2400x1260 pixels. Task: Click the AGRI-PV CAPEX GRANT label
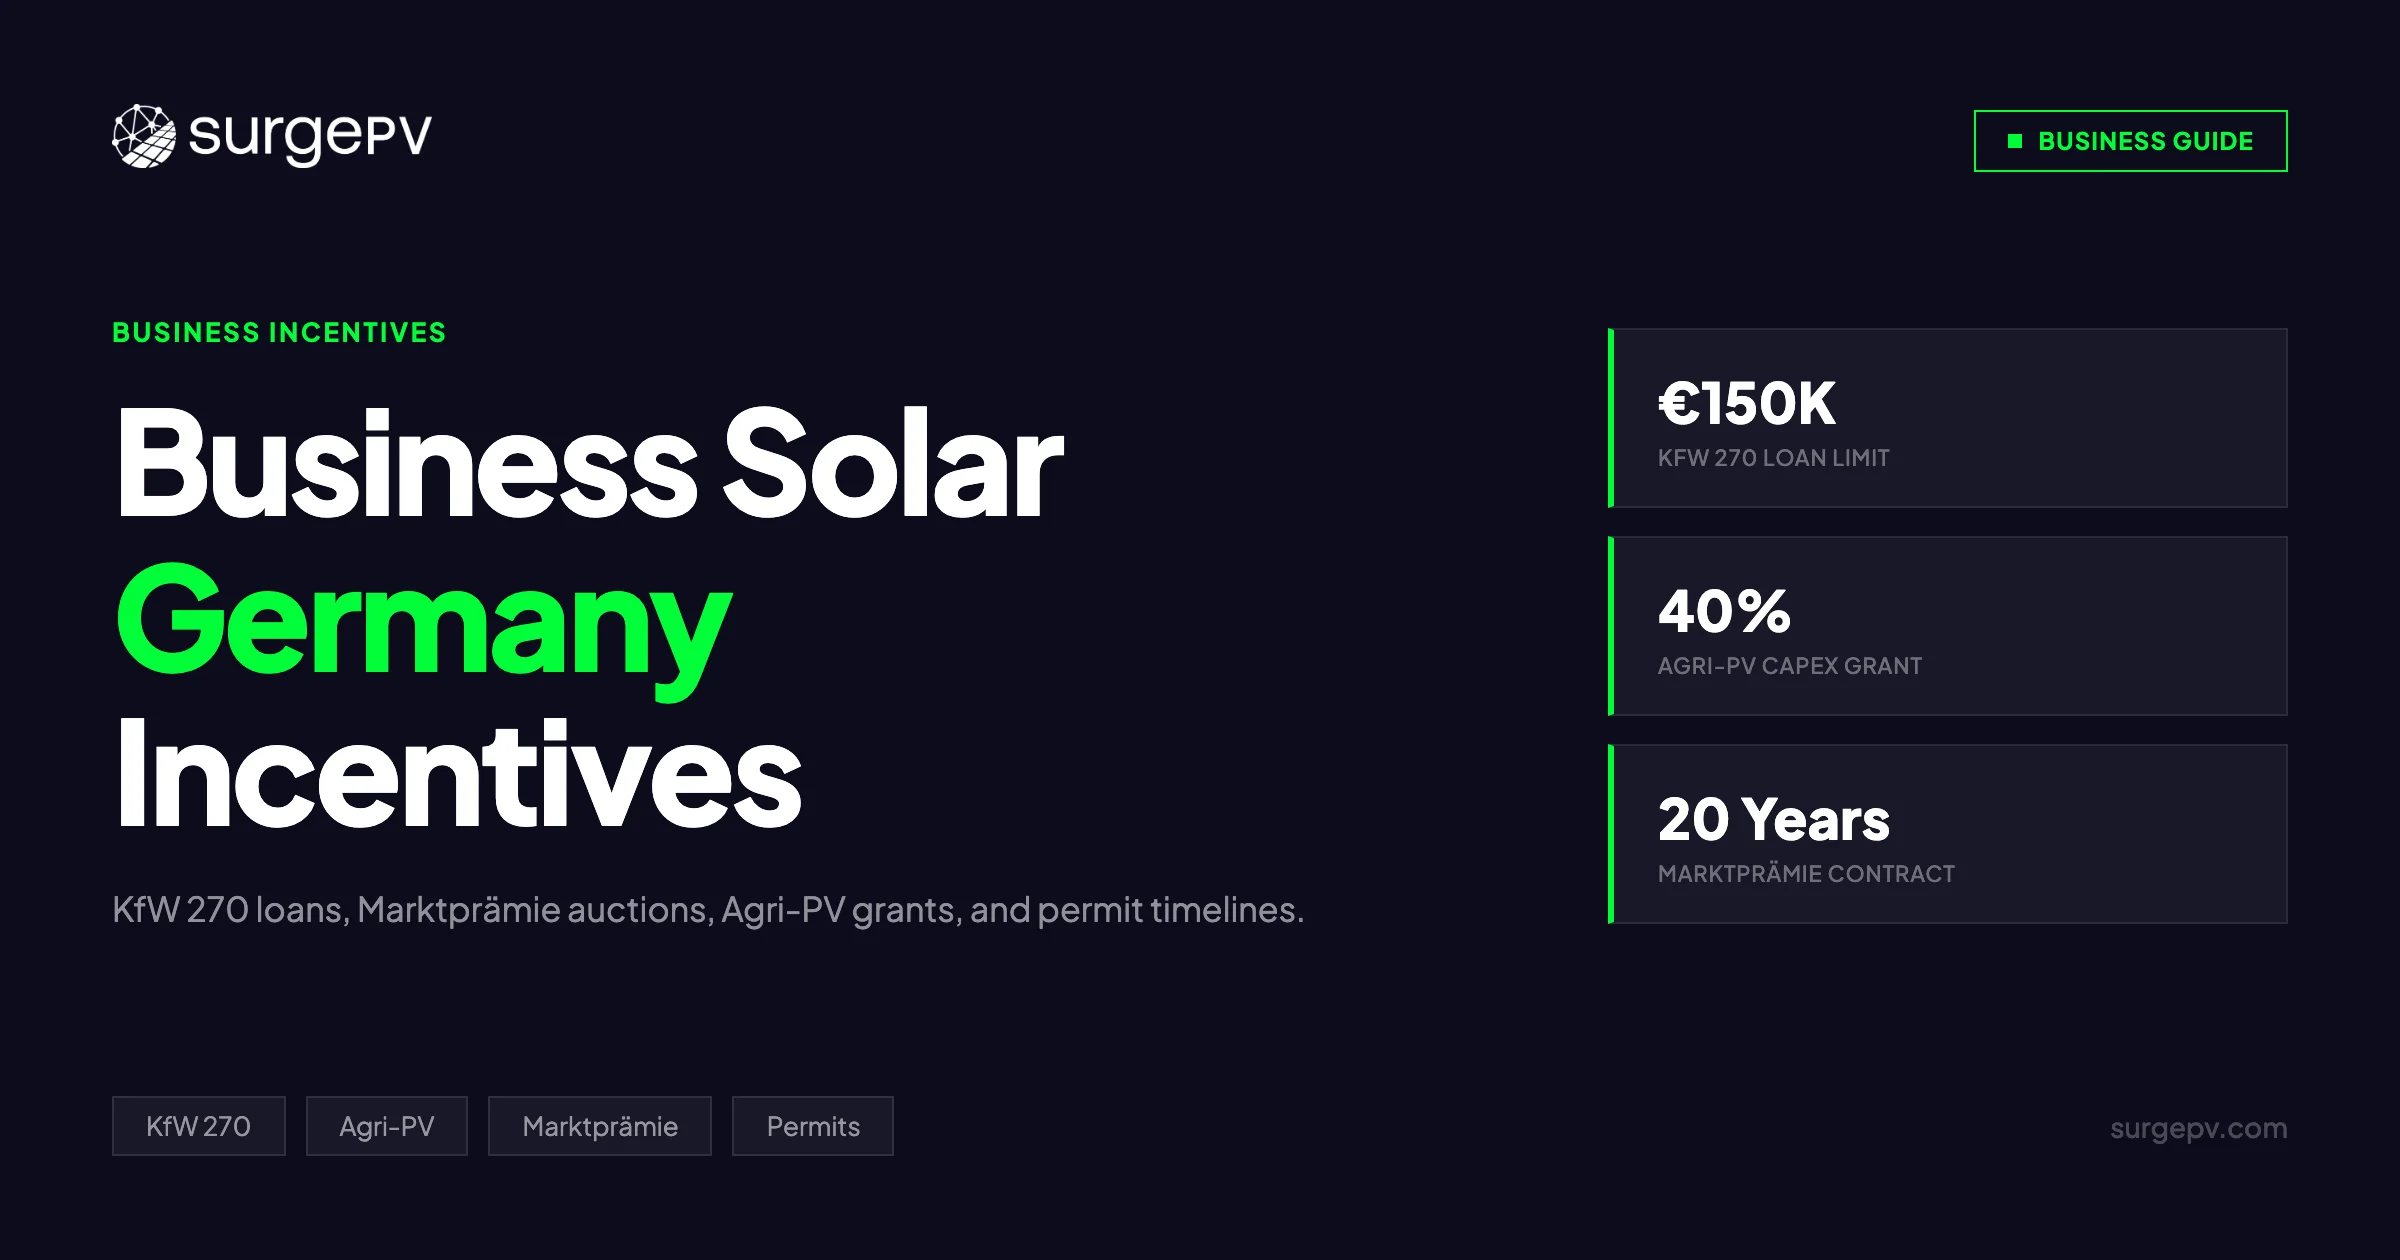(1789, 666)
